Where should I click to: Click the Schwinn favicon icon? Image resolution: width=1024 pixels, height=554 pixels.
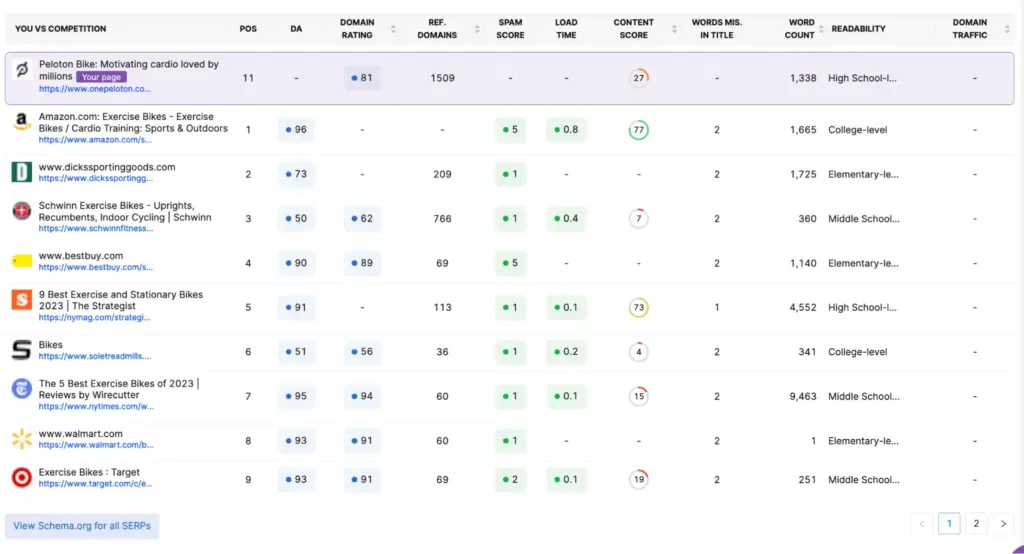22,210
